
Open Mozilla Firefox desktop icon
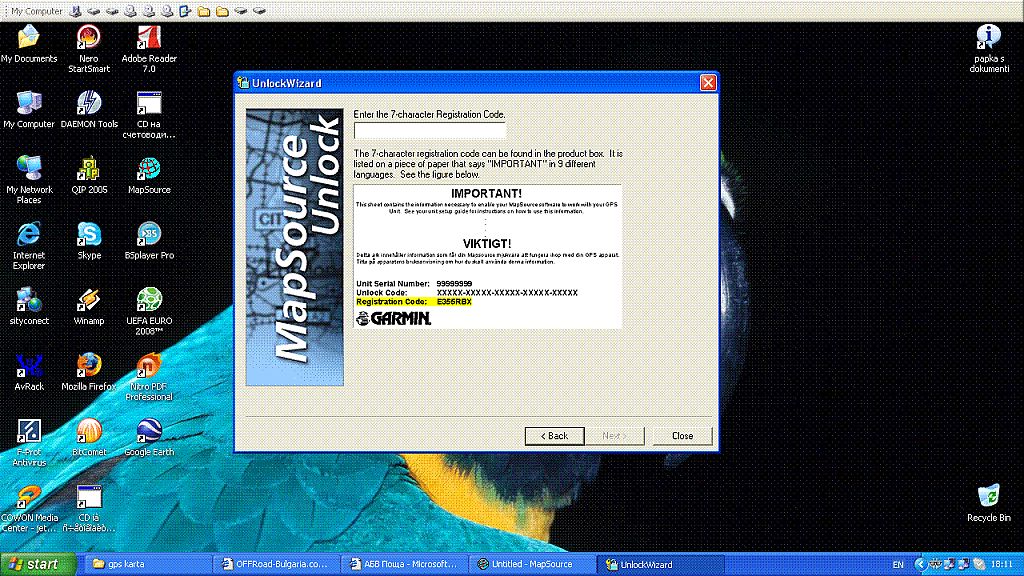click(x=89, y=366)
